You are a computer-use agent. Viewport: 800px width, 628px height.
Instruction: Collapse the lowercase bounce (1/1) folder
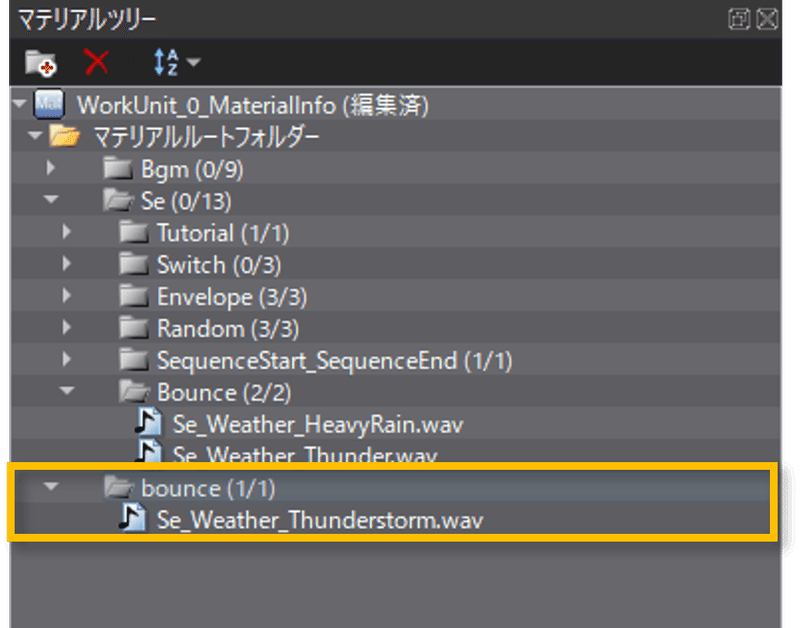(x=51, y=486)
